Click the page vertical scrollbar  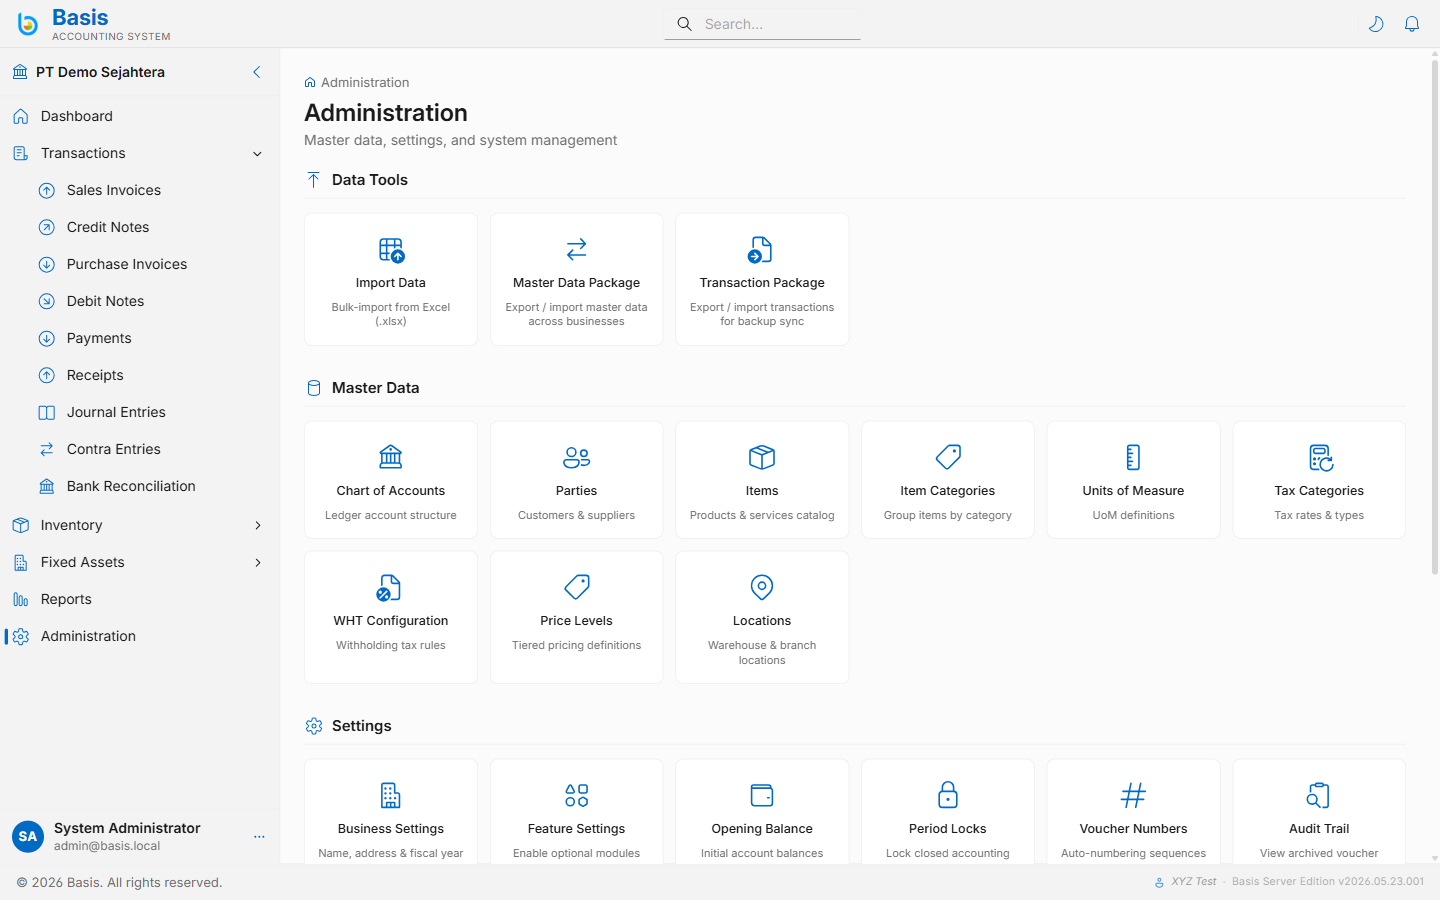[1435, 318]
